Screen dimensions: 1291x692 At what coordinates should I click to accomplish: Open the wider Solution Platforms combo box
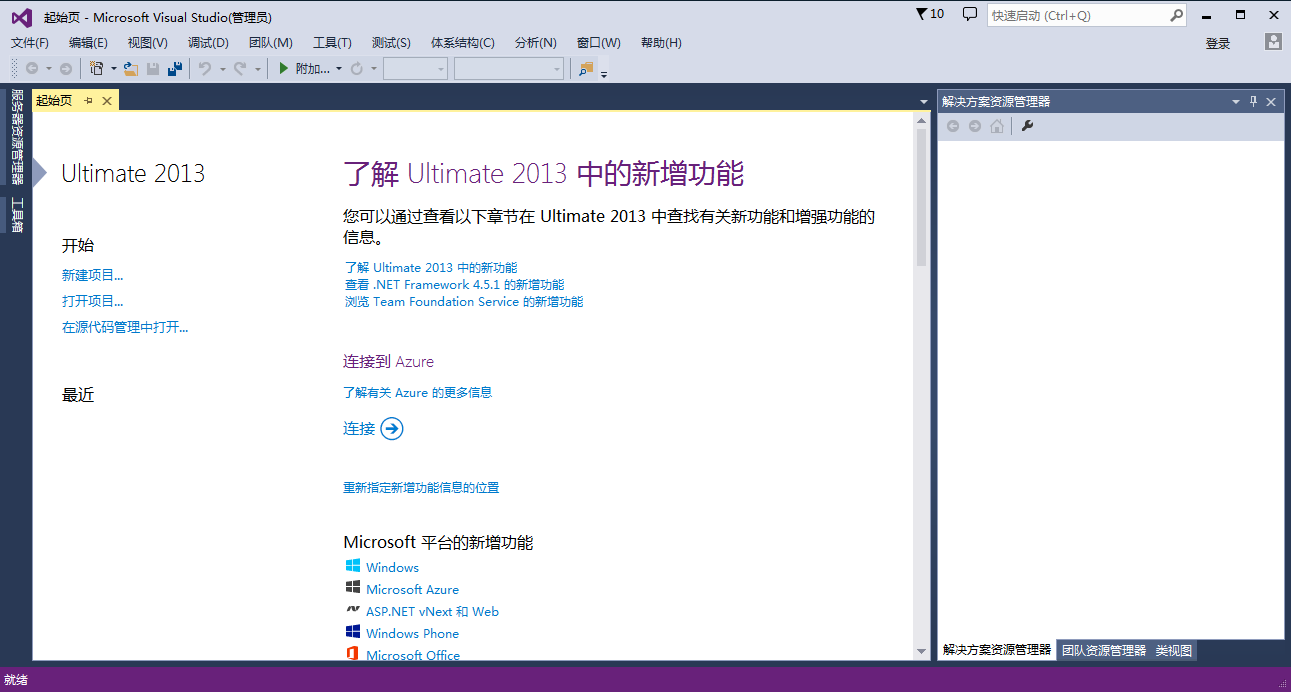509,68
